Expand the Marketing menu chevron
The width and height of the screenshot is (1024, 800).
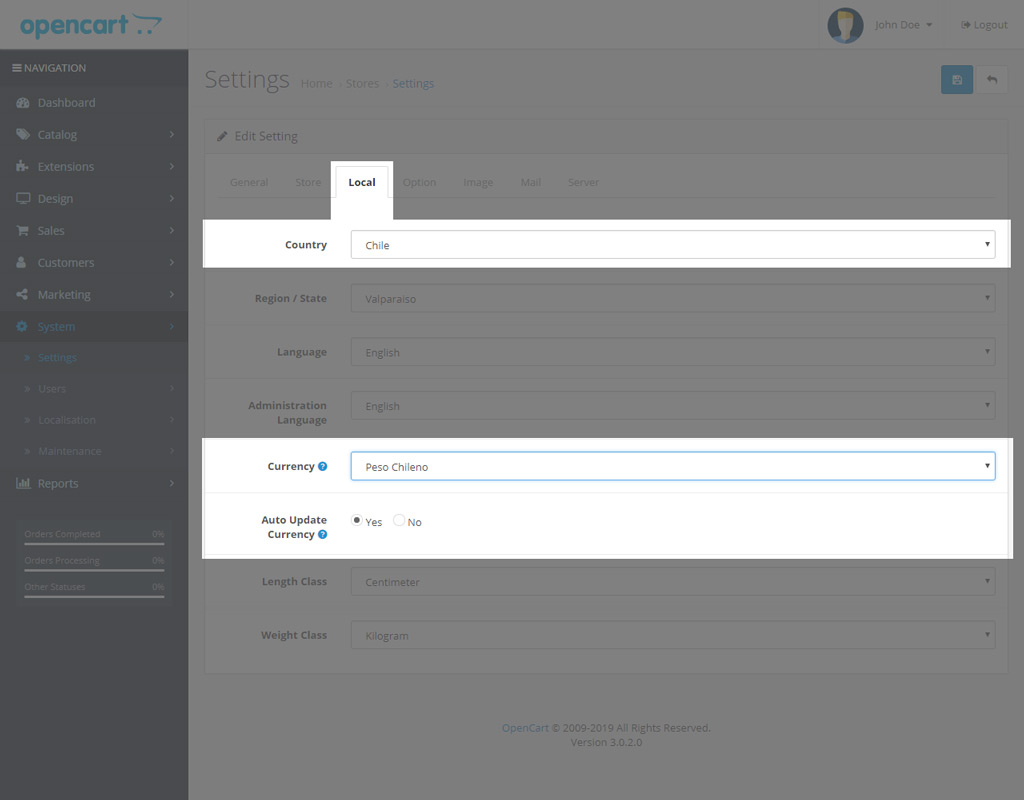(x=172, y=295)
